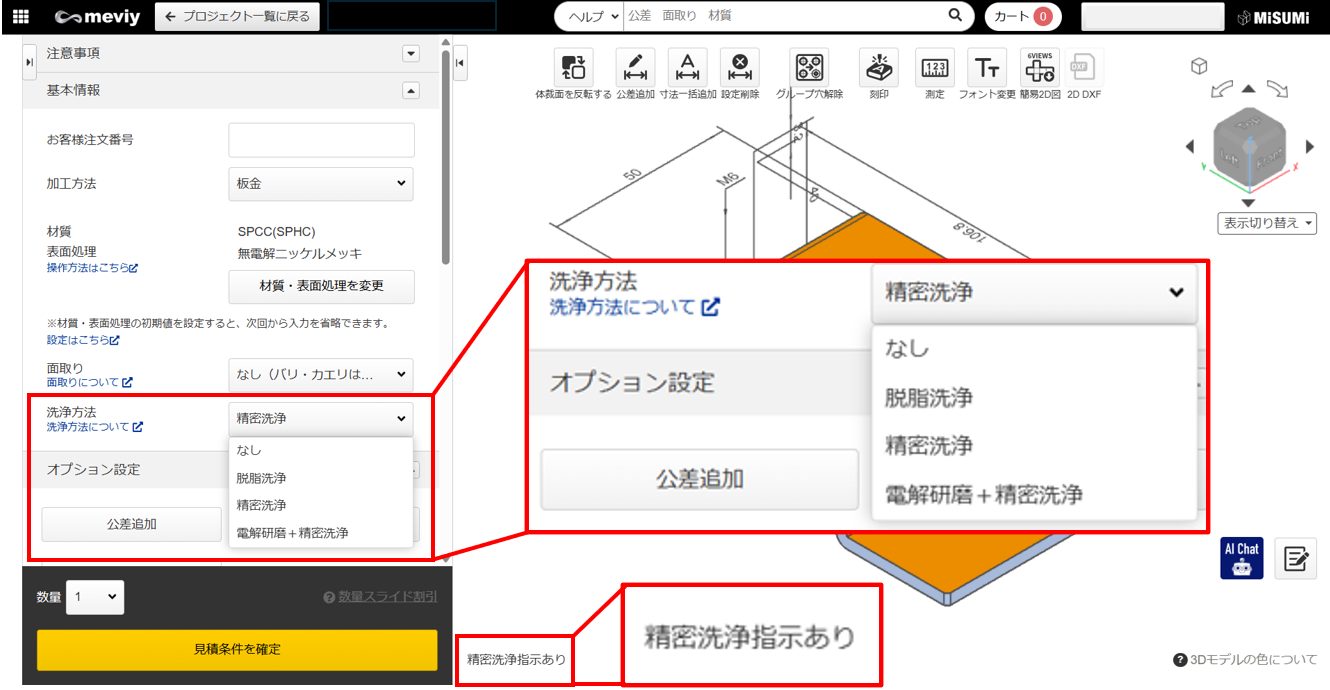The image size is (1330, 690).
Task: Select the 寸法一括追加 batch dimension tool
Action: (x=687, y=68)
